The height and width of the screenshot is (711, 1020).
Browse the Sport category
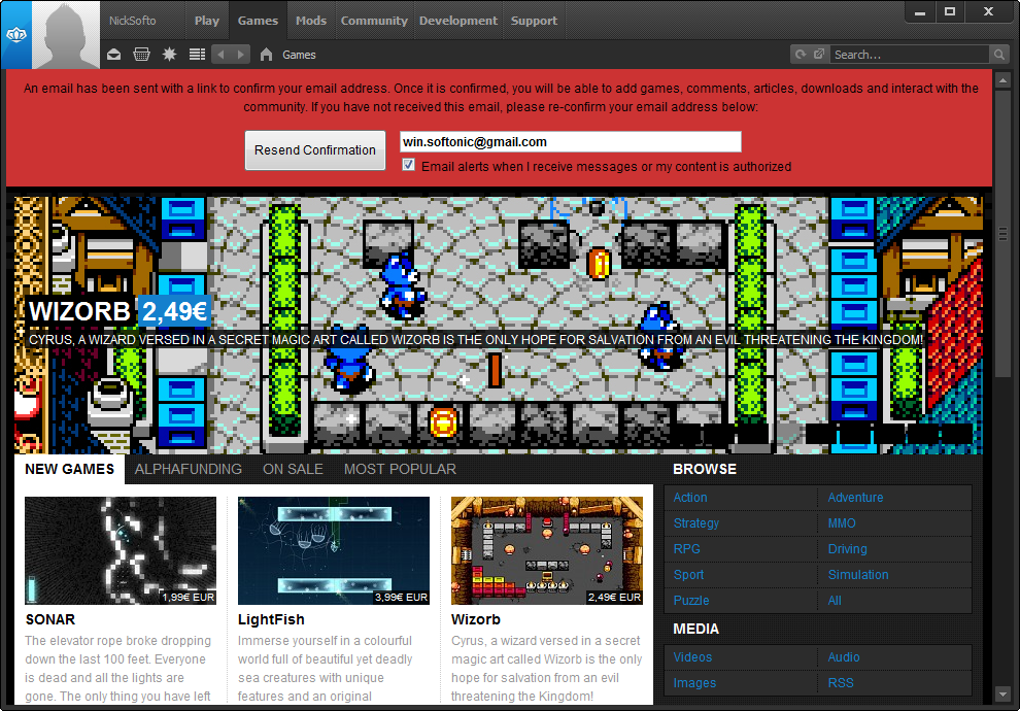click(689, 575)
